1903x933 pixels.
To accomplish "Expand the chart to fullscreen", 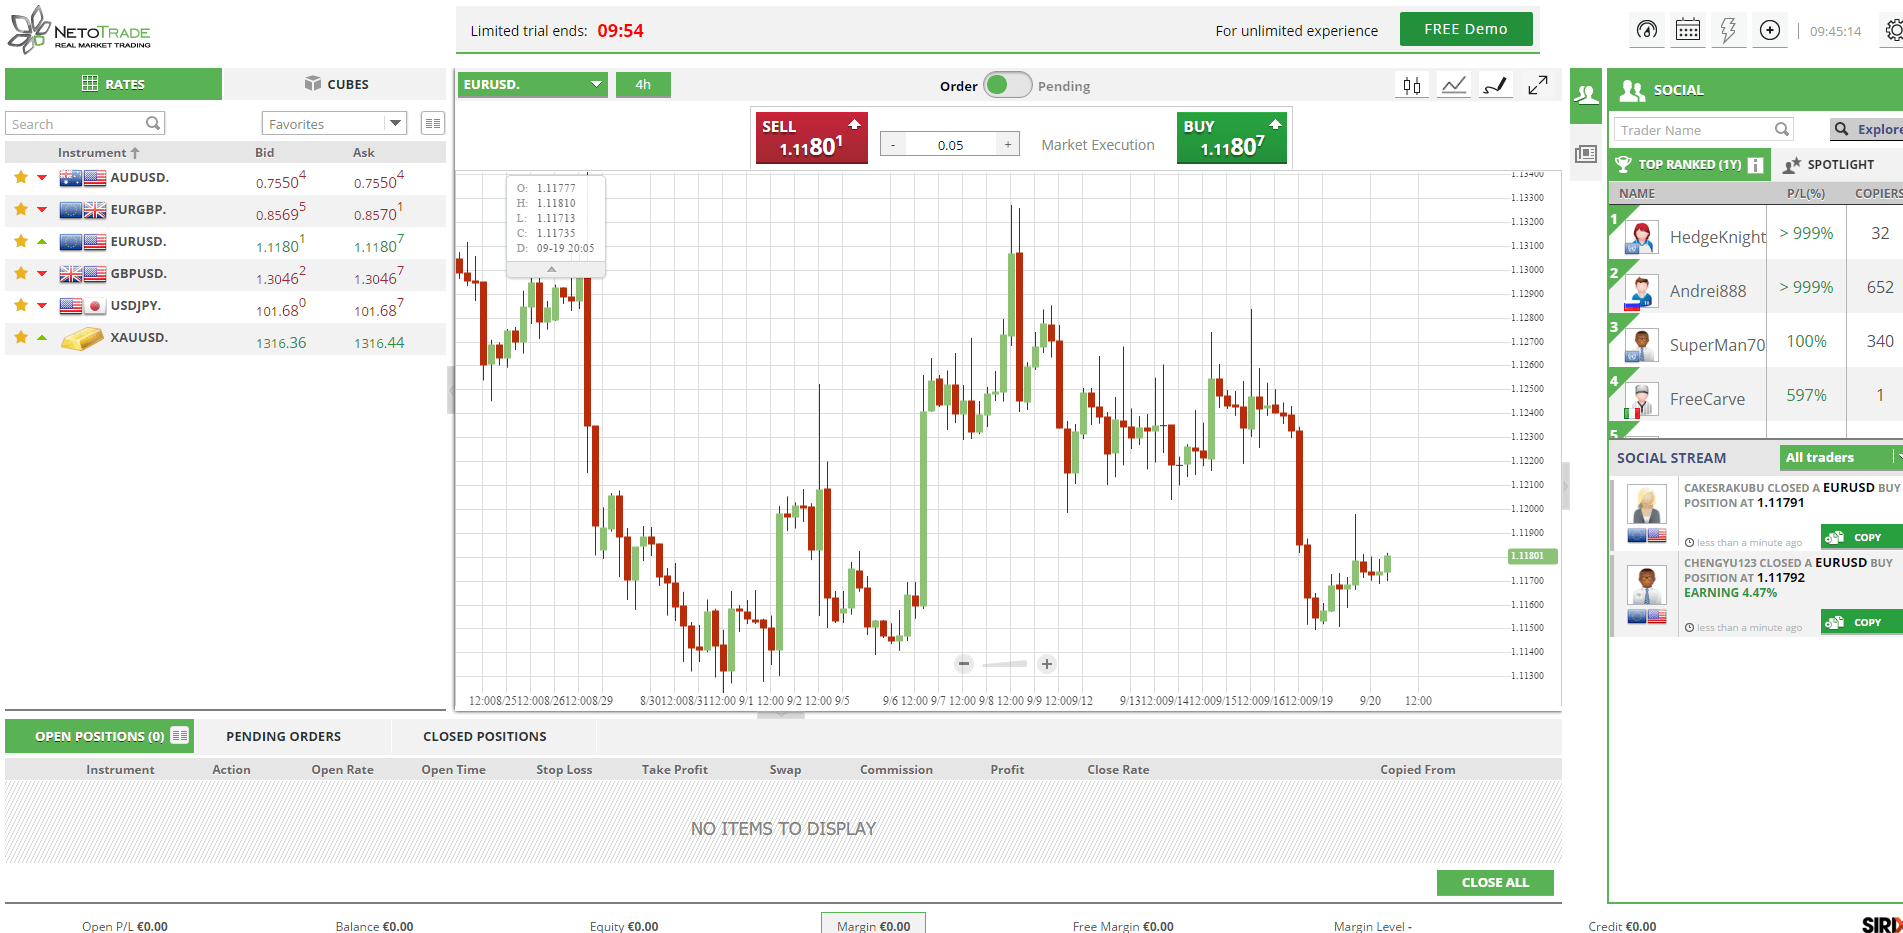I will (1538, 85).
